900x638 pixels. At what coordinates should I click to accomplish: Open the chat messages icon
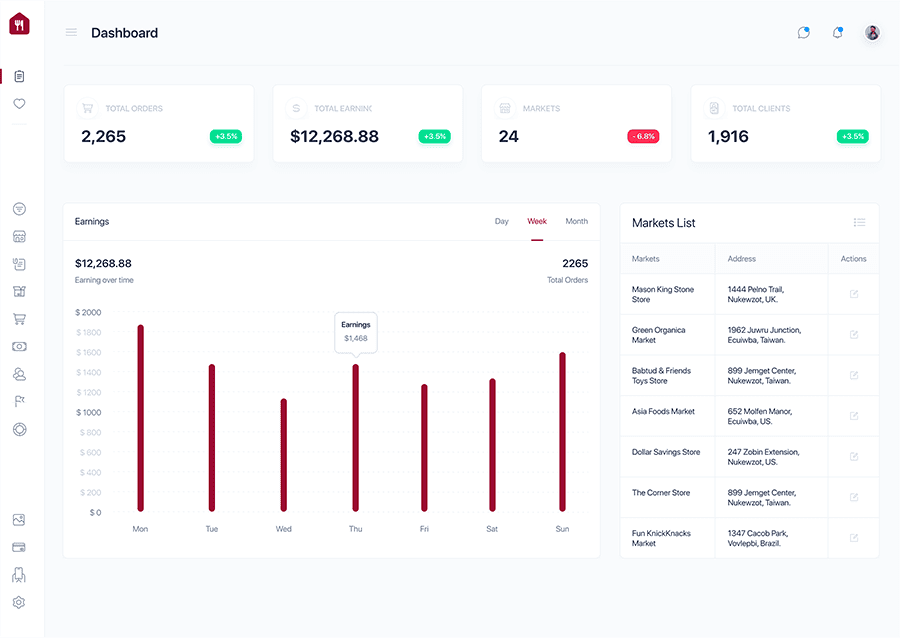[804, 33]
